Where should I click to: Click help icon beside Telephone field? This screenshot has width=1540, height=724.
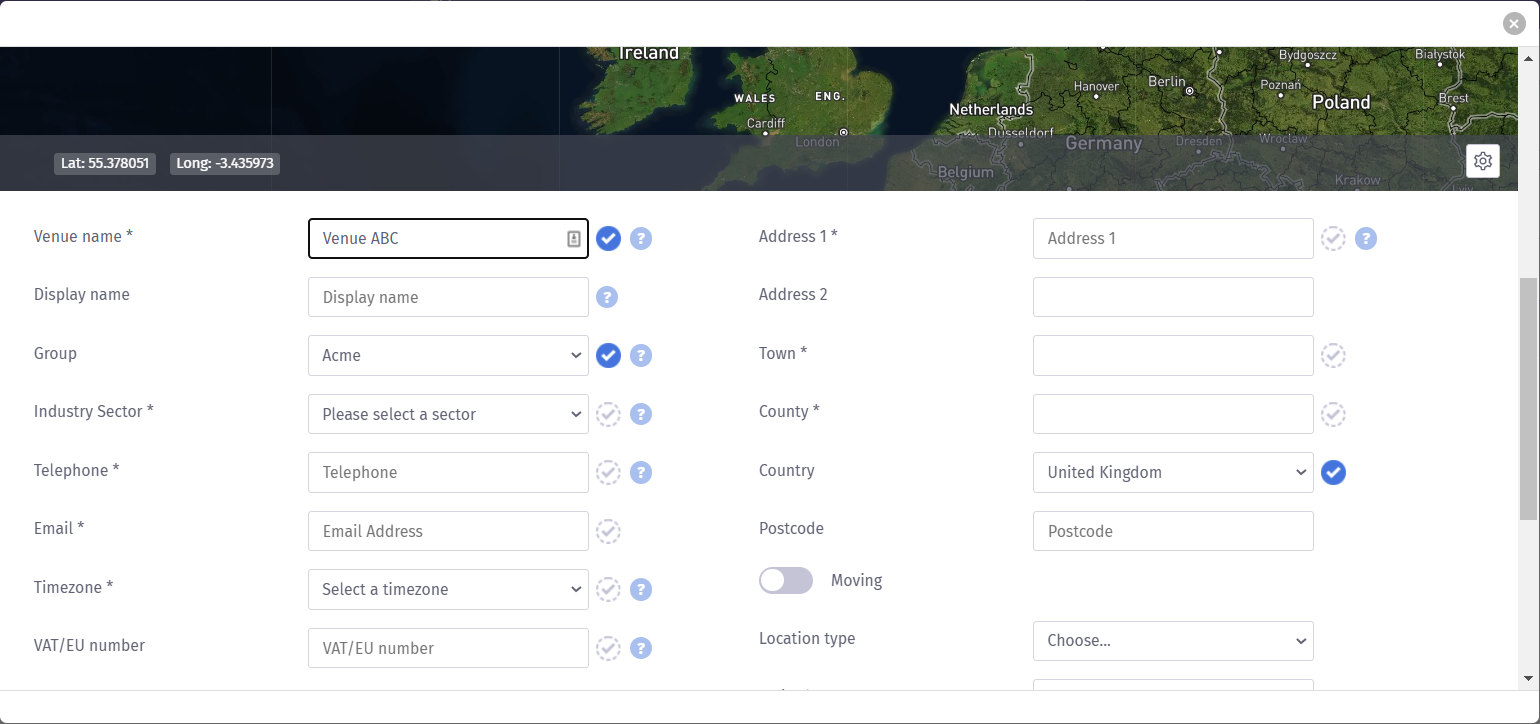coord(641,472)
